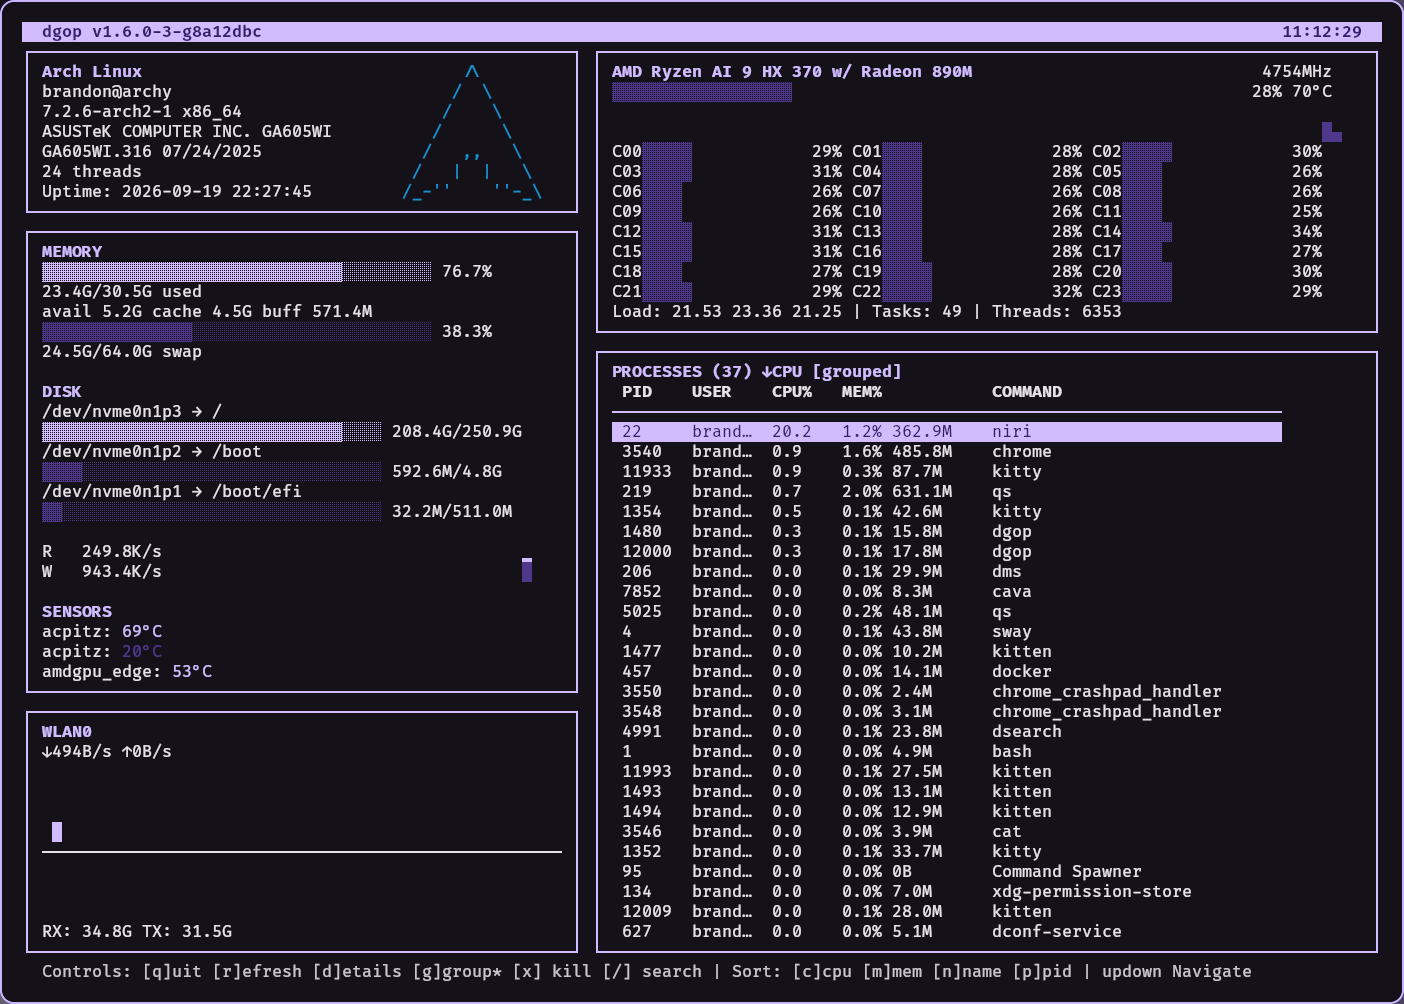This screenshot has width=1404, height=1004.
Task: Click the [d]etails control
Action: (x=357, y=971)
